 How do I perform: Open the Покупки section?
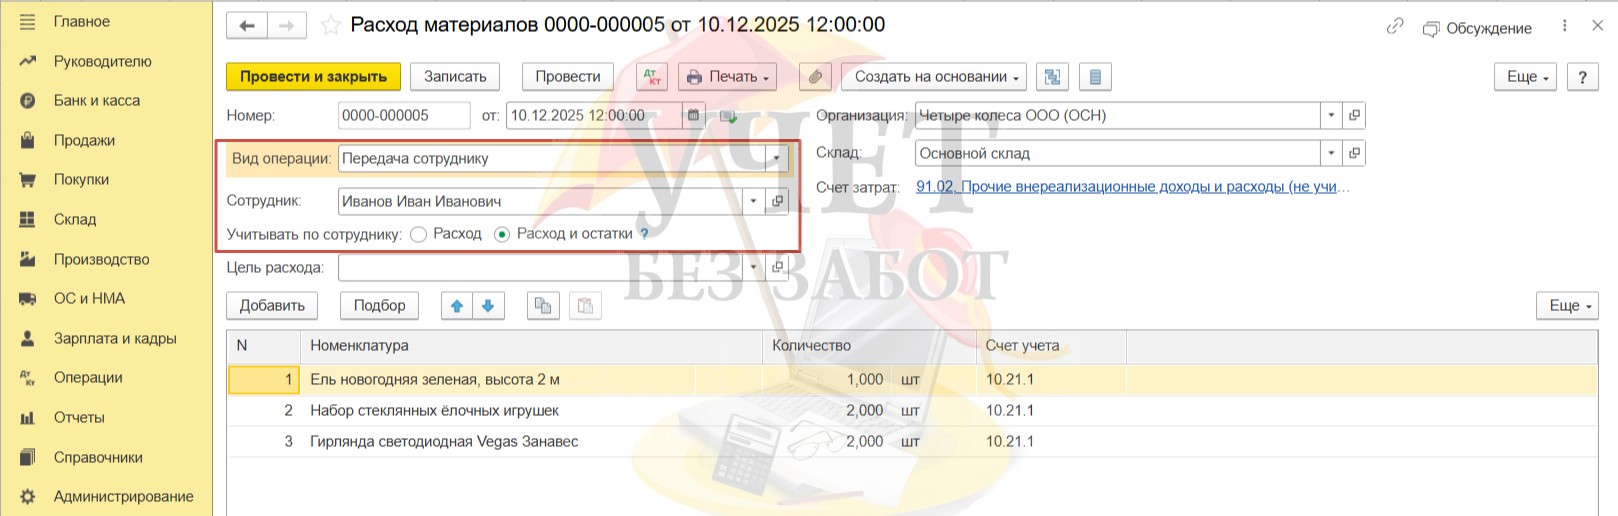[x=81, y=179]
